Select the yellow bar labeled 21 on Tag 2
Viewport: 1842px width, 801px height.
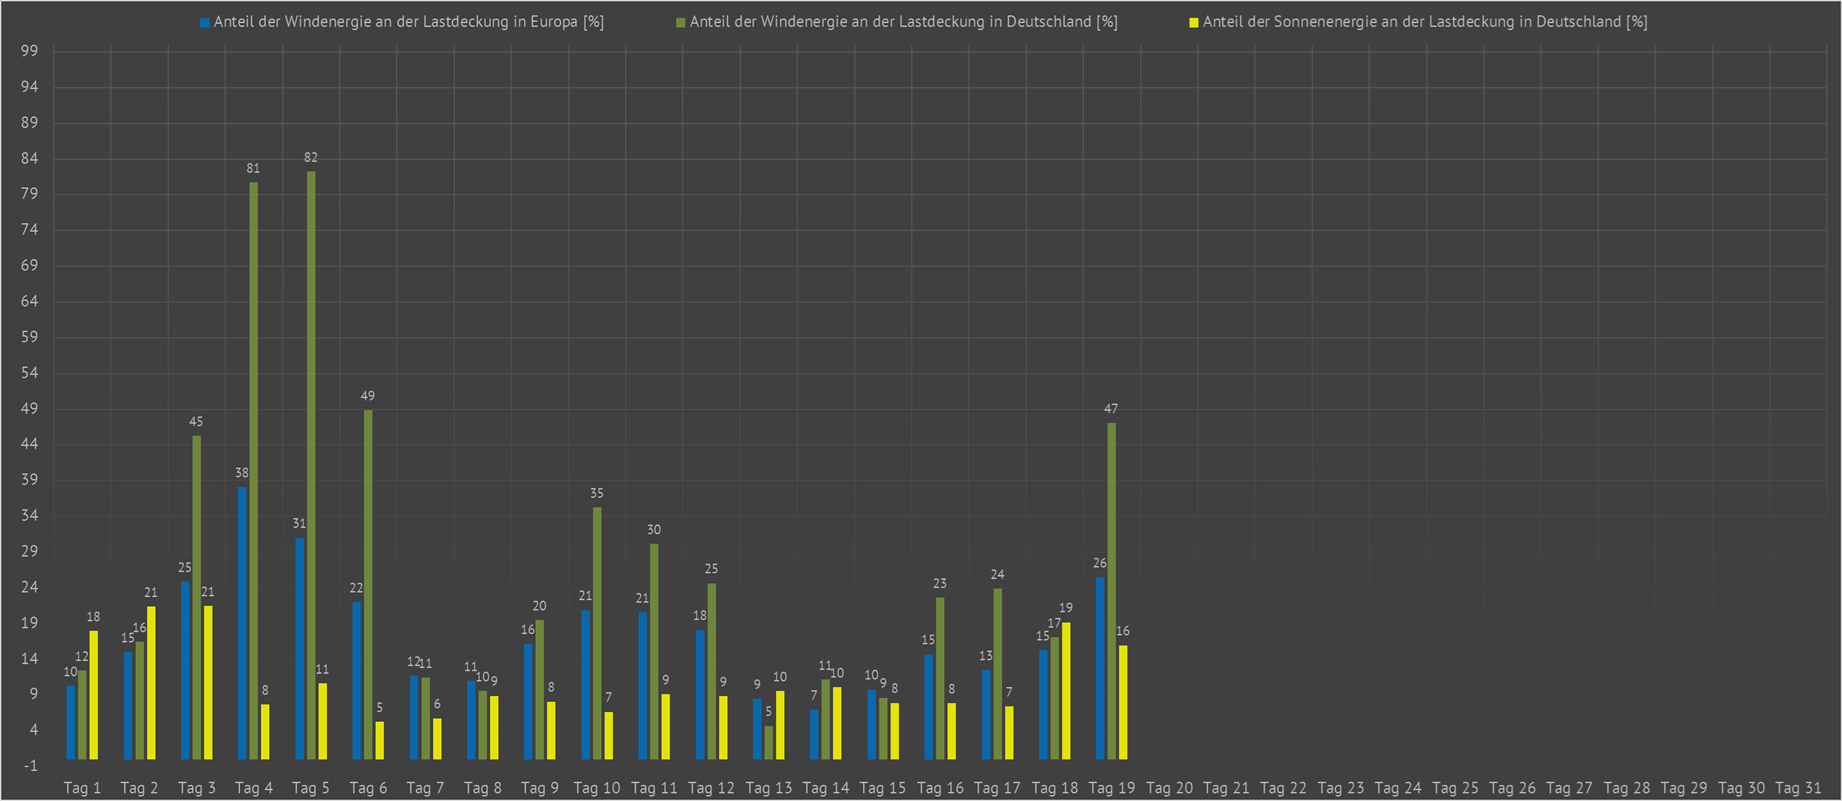[x=151, y=682]
